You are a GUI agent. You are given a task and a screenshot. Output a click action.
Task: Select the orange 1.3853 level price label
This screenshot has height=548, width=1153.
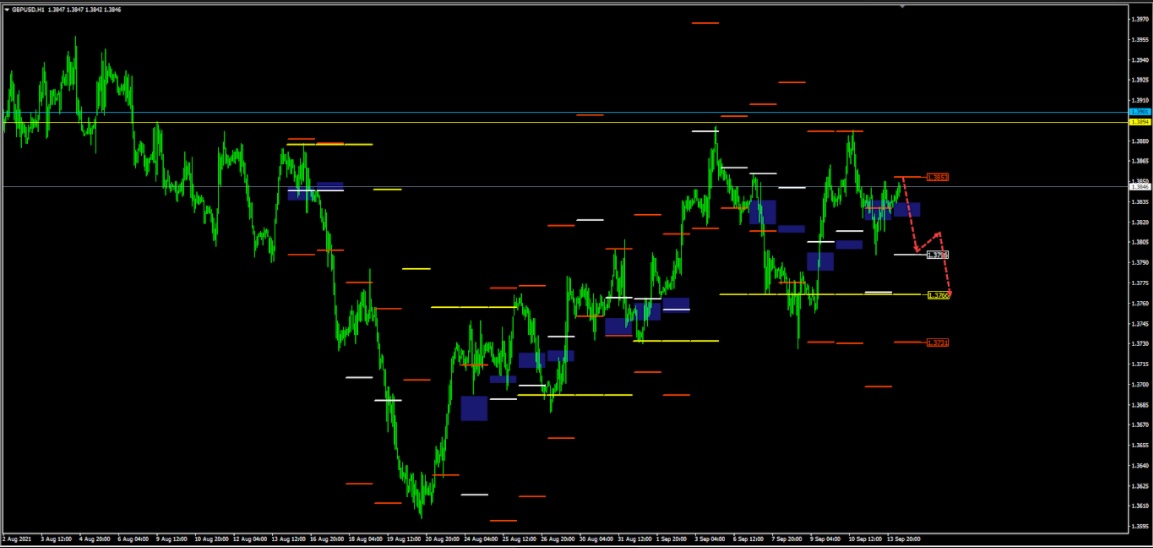[937, 177]
